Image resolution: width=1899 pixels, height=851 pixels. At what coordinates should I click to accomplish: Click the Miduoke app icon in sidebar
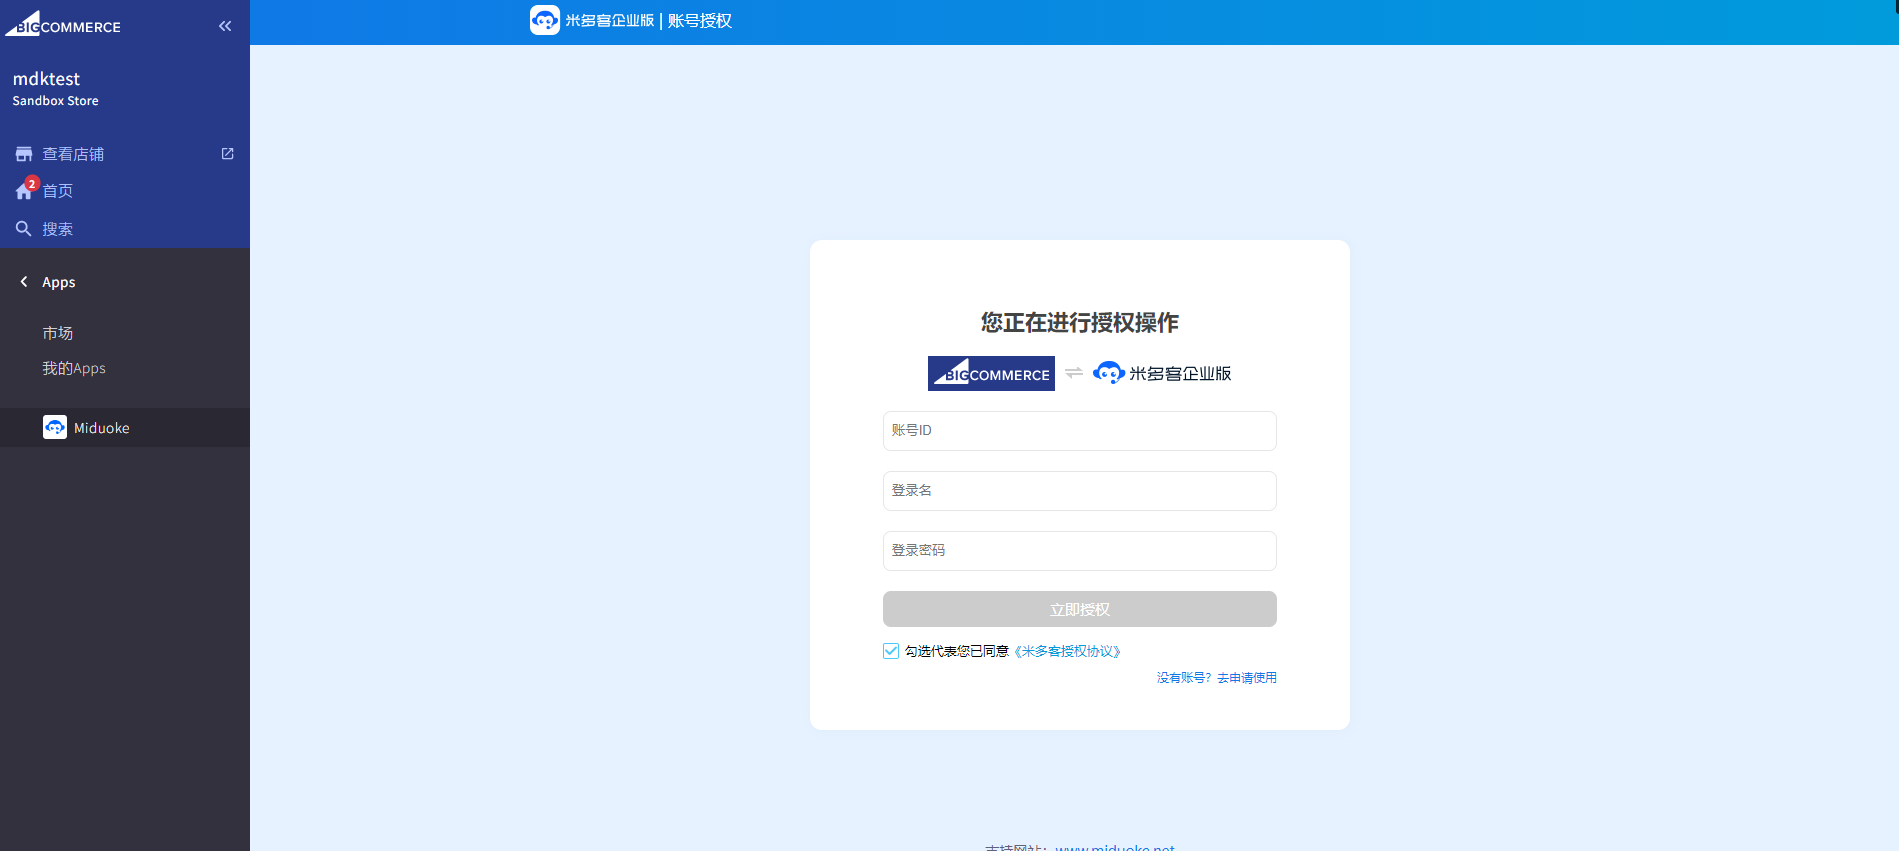pyautogui.click(x=55, y=427)
